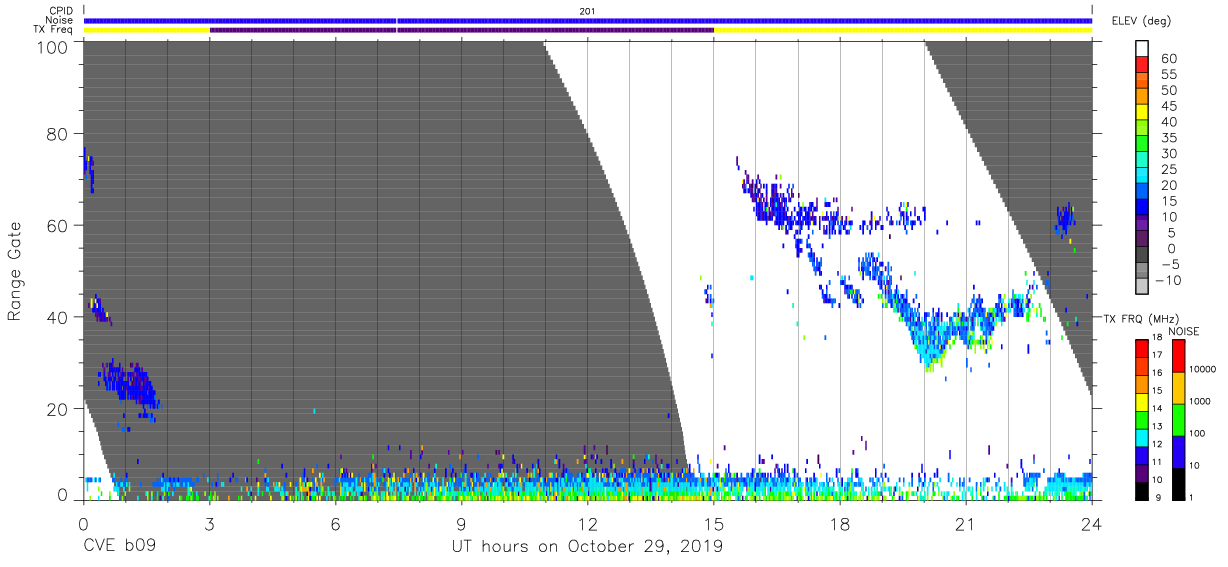Click the Noise row label
Screen dimensions: 1228x567
(59, 20)
